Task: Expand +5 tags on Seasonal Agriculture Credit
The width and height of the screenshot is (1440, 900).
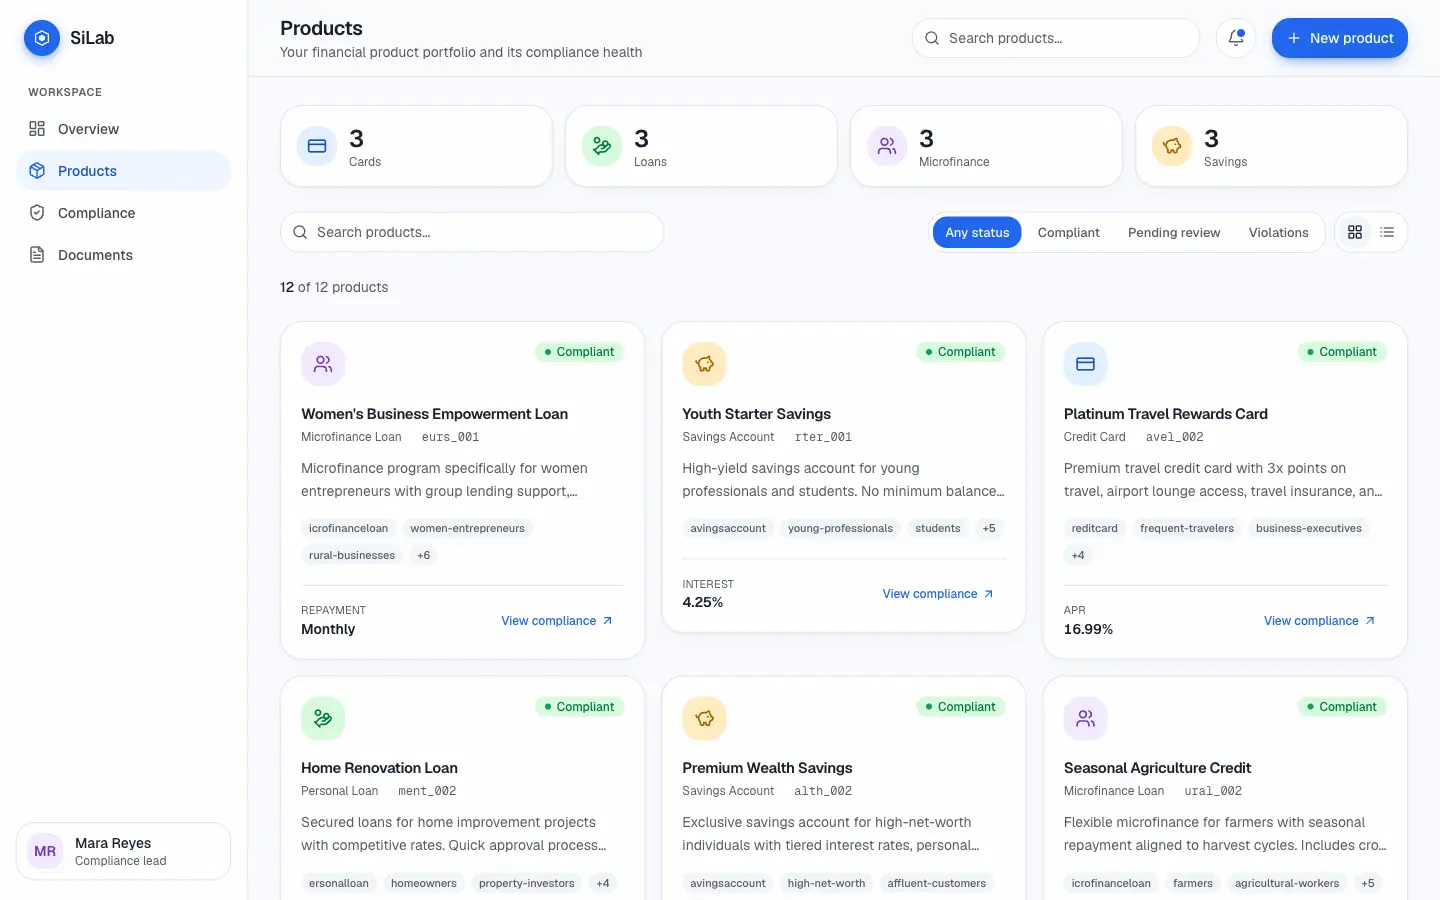Action: pyautogui.click(x=1367, y=883)
